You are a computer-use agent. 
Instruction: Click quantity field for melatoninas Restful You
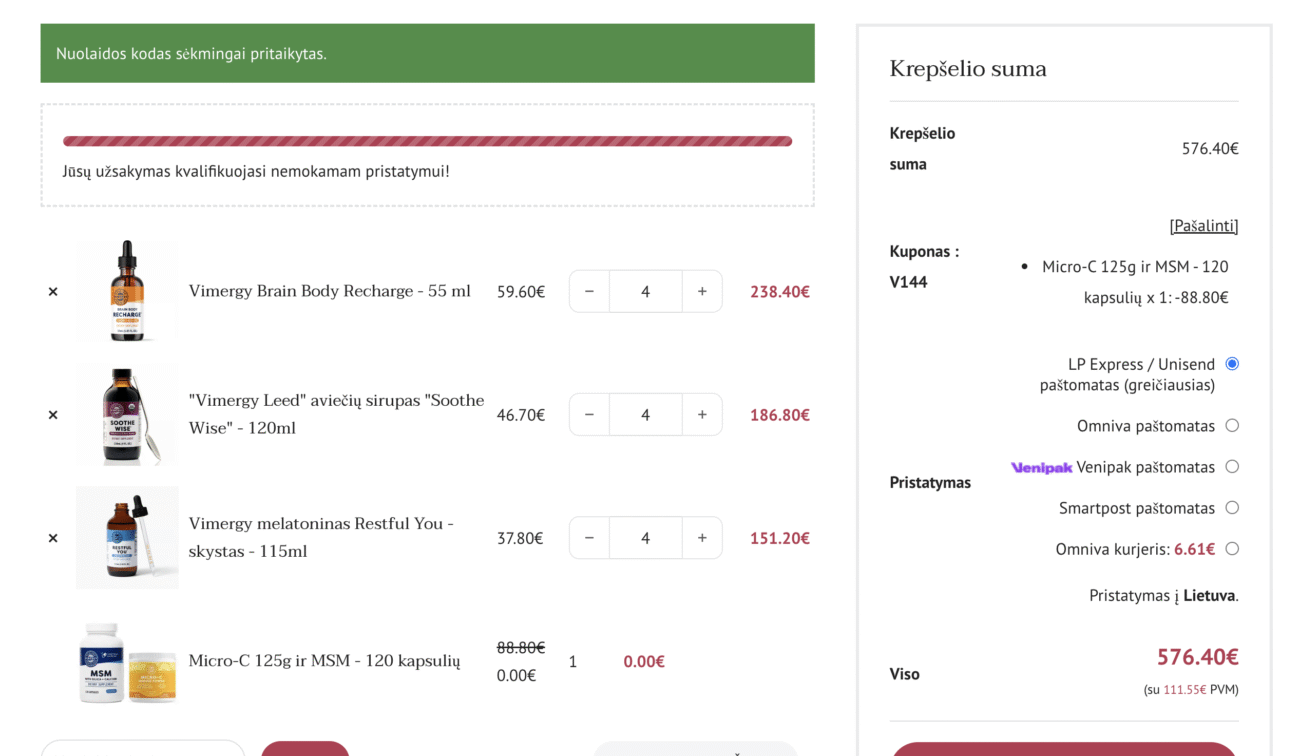(x=646, y=537)
